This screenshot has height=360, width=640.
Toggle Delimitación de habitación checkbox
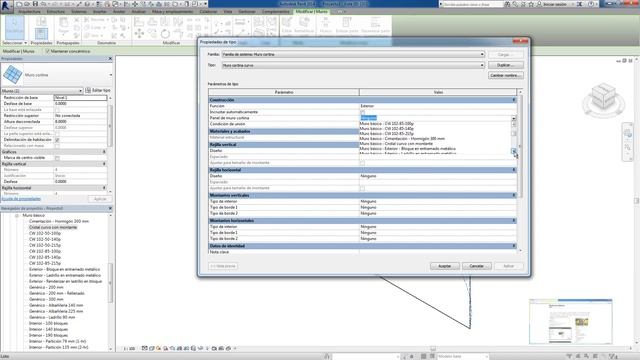[x=57, y=140]
